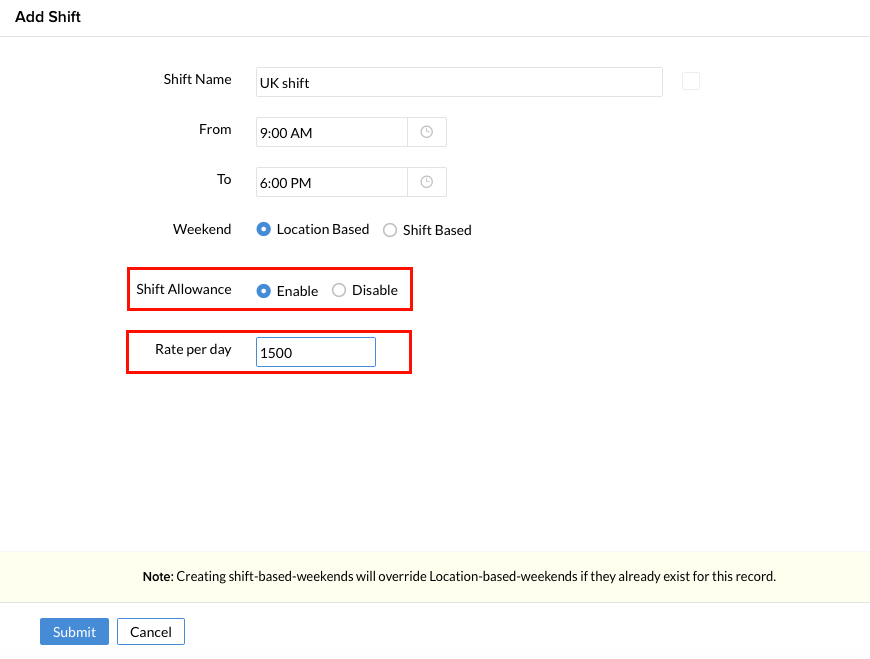Select Location Based weekend option
The image size is (870, 659).
264,229
